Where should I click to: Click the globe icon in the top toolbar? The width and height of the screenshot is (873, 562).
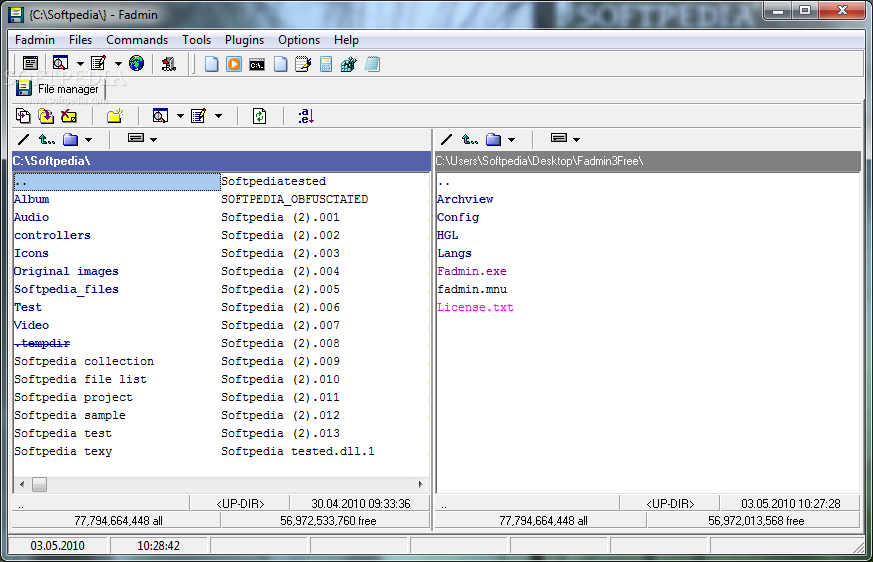click(136, 64)
